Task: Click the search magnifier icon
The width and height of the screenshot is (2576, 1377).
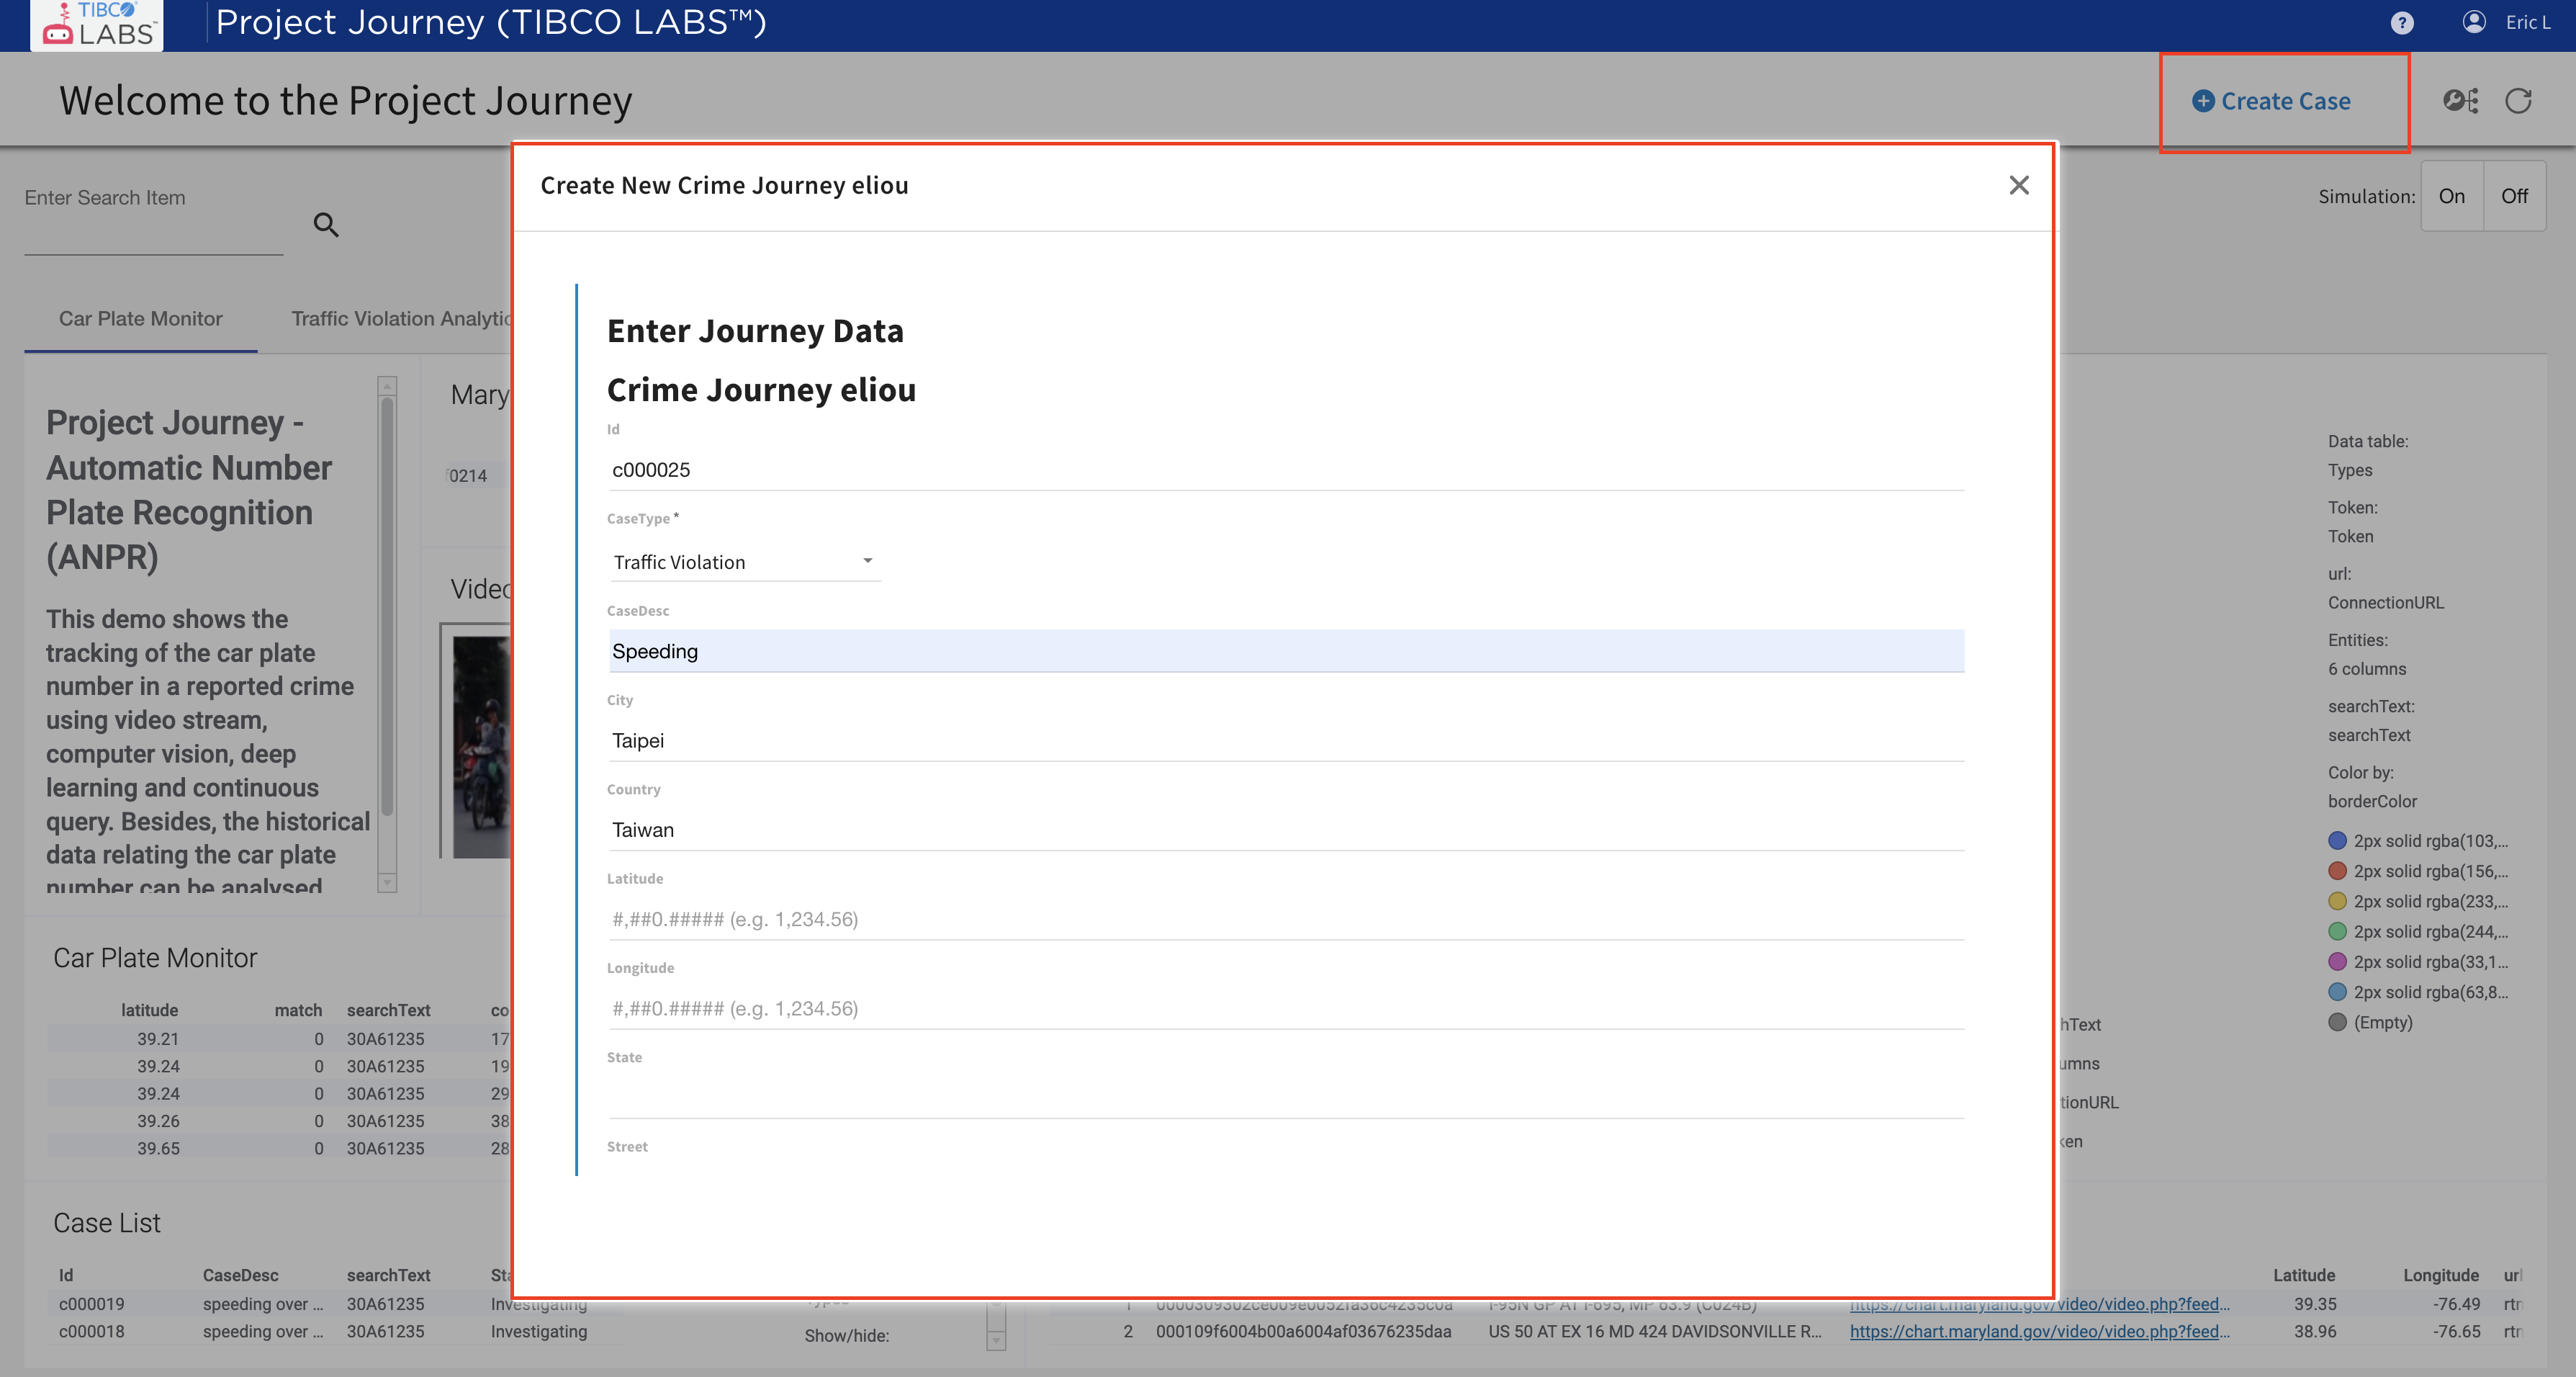Action: pos(326,225)
